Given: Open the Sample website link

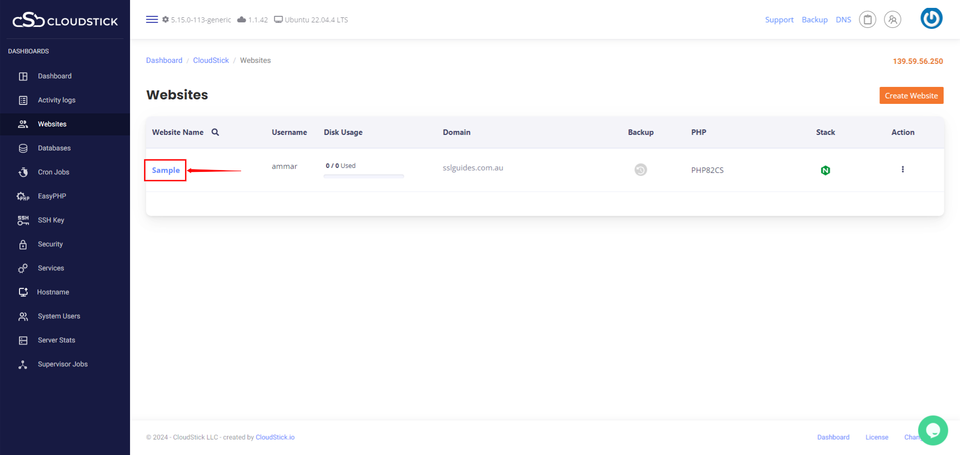Looking at the screenshot, I should click(166, 170).
